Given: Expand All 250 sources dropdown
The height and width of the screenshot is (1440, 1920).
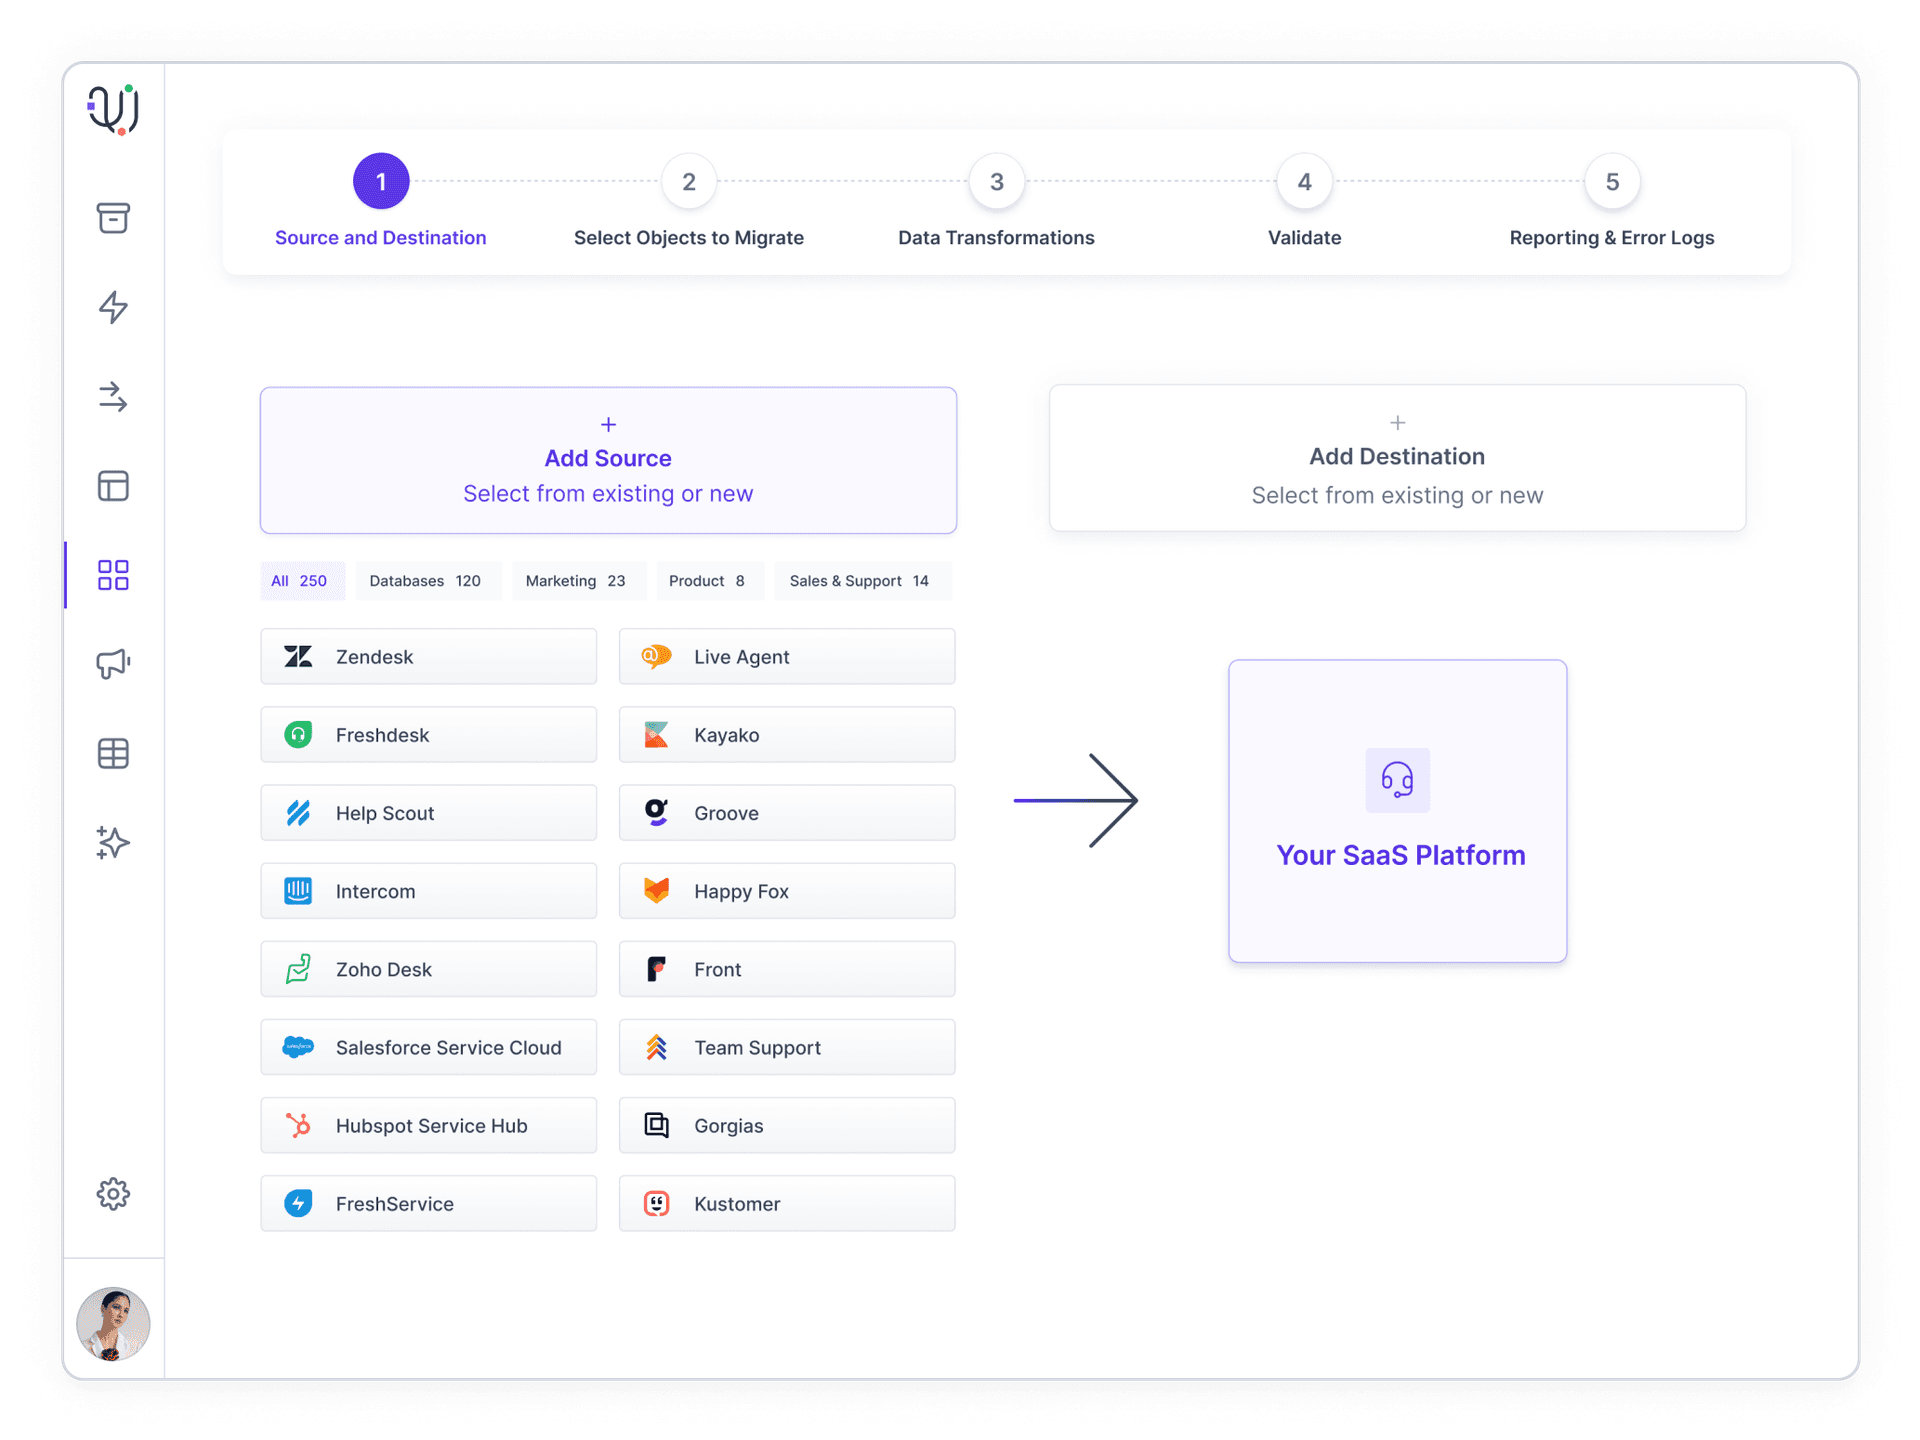Looking at the screenshot, I should pos(298,581).
